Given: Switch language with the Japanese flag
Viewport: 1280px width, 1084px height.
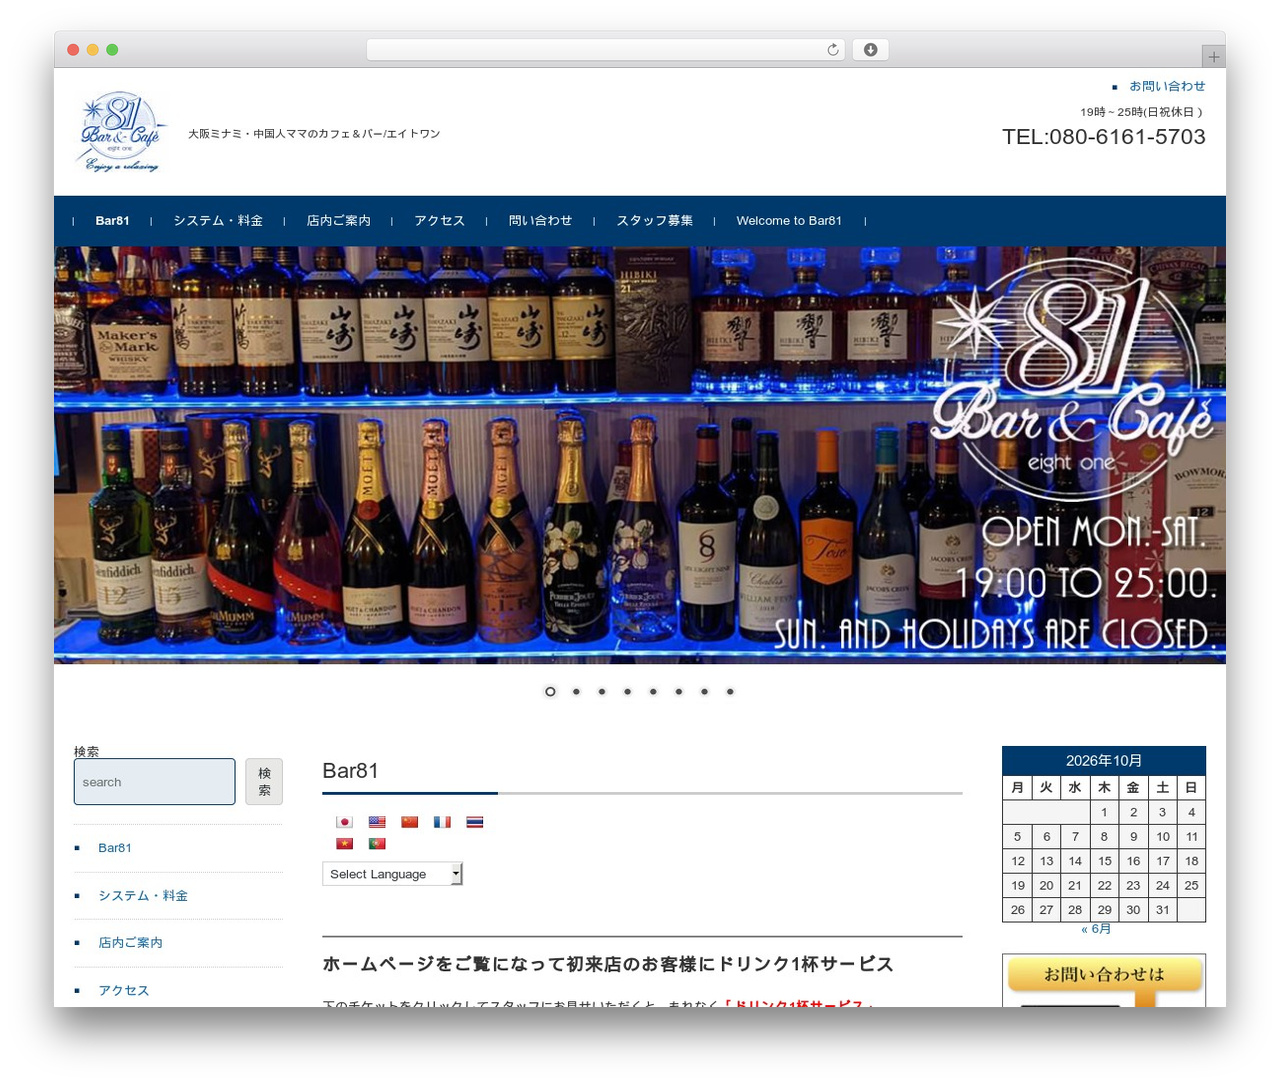Looking at the screenshot, I should click(344, 822).
